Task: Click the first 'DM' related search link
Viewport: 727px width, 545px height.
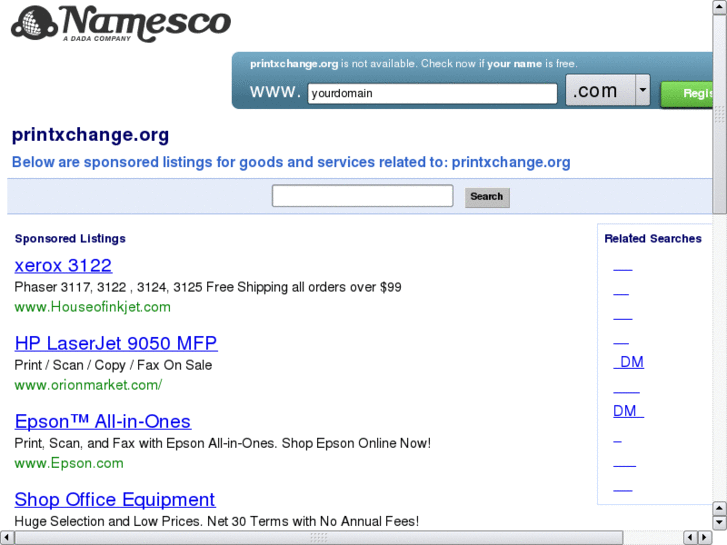Action: 629,362
